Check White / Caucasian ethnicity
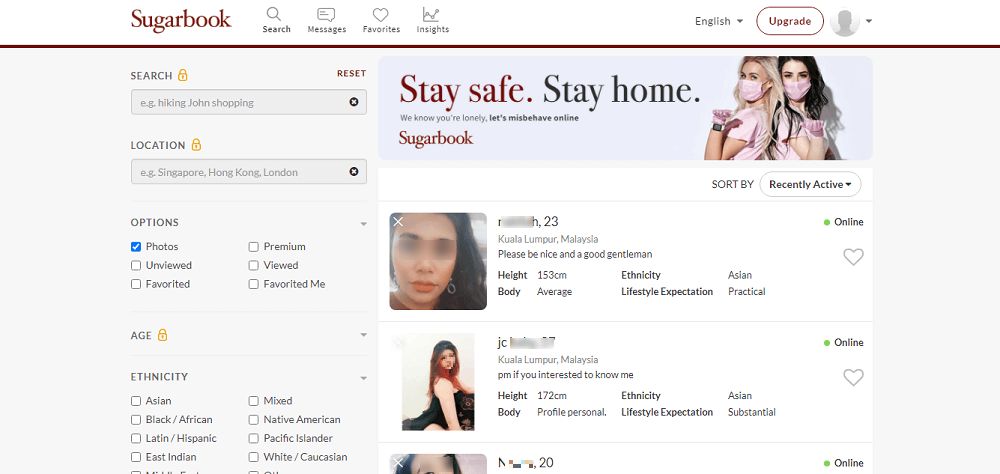1000x474 pixels. 254,457
